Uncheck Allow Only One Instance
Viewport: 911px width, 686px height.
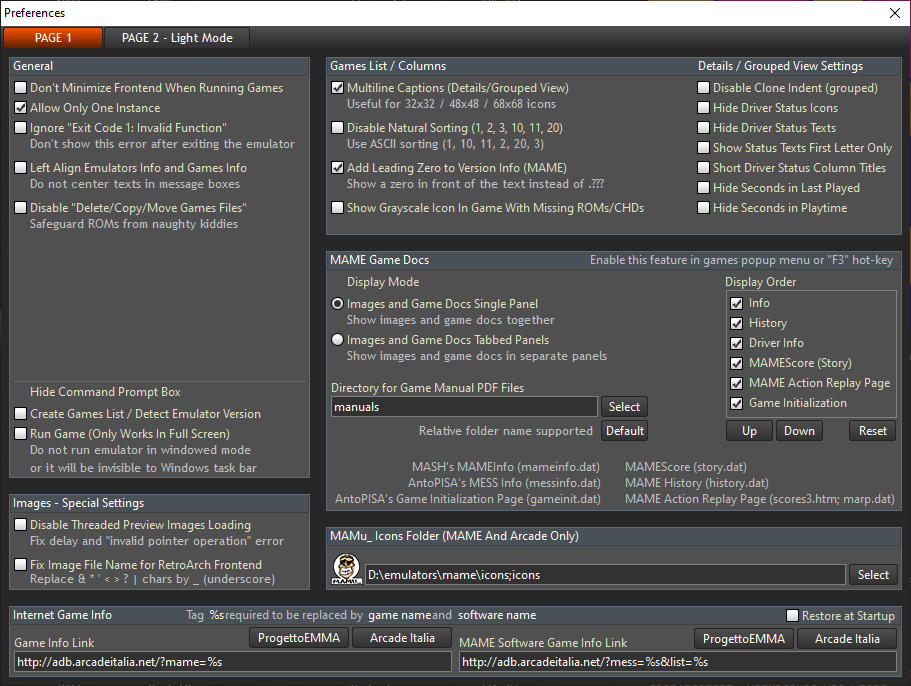coord(21,108)
